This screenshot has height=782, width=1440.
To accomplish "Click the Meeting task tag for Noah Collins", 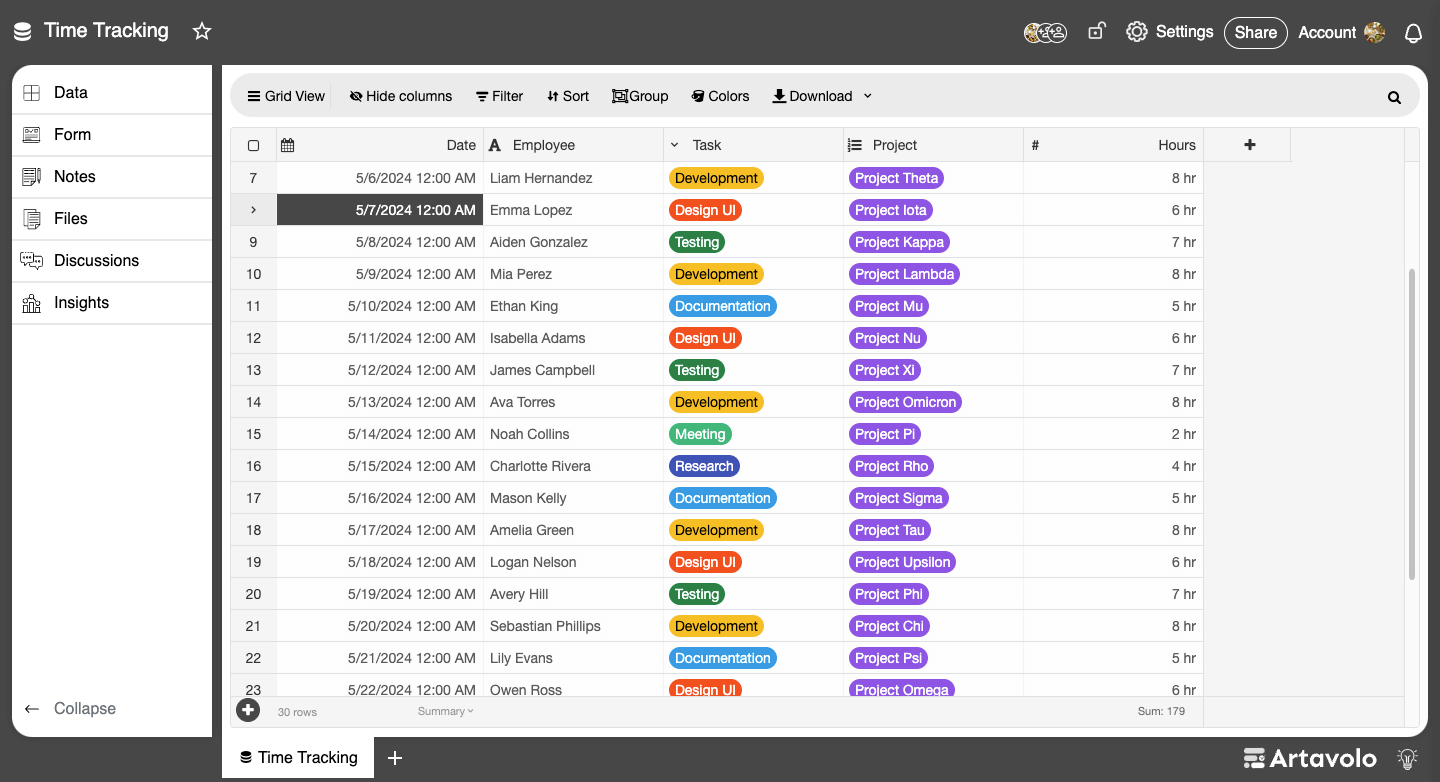I will tap(700, 434).
